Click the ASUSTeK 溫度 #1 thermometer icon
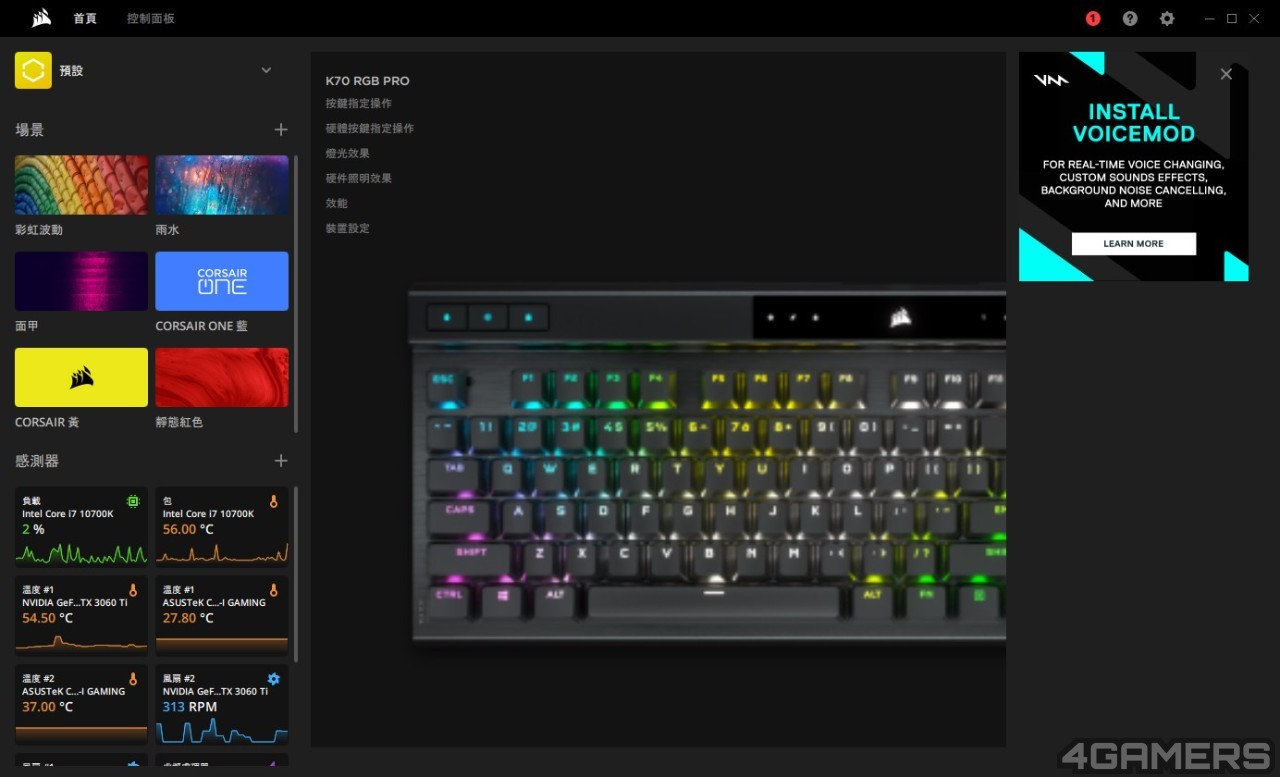Screen dimensions: 1280x777 (x=274, y=590)
